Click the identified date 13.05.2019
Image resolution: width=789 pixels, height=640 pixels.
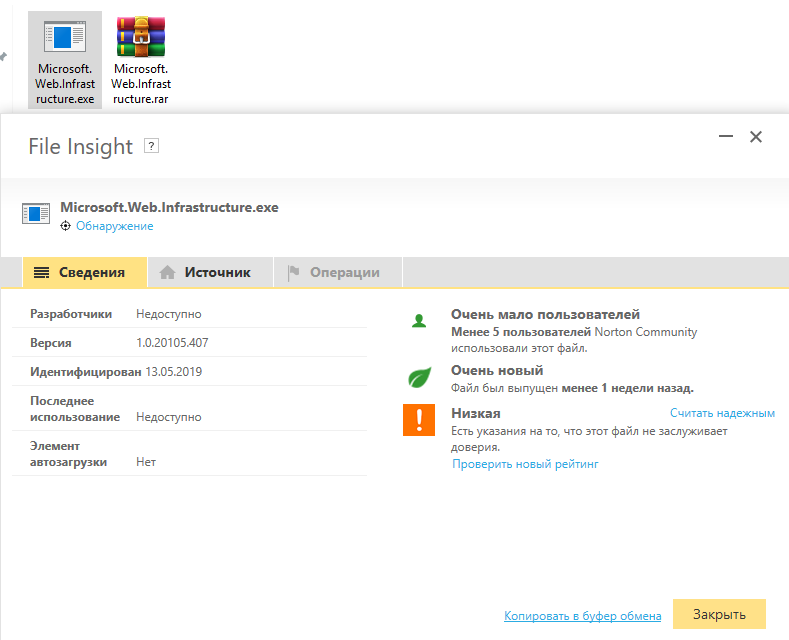(174, 372)
